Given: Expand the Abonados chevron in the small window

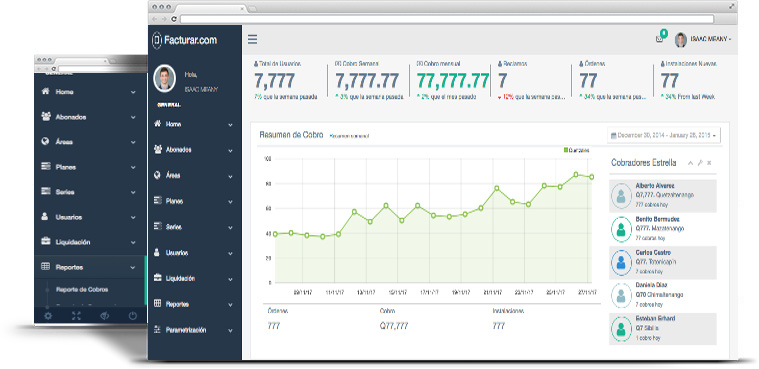Looking at the screenshot, I should (133, 117).
